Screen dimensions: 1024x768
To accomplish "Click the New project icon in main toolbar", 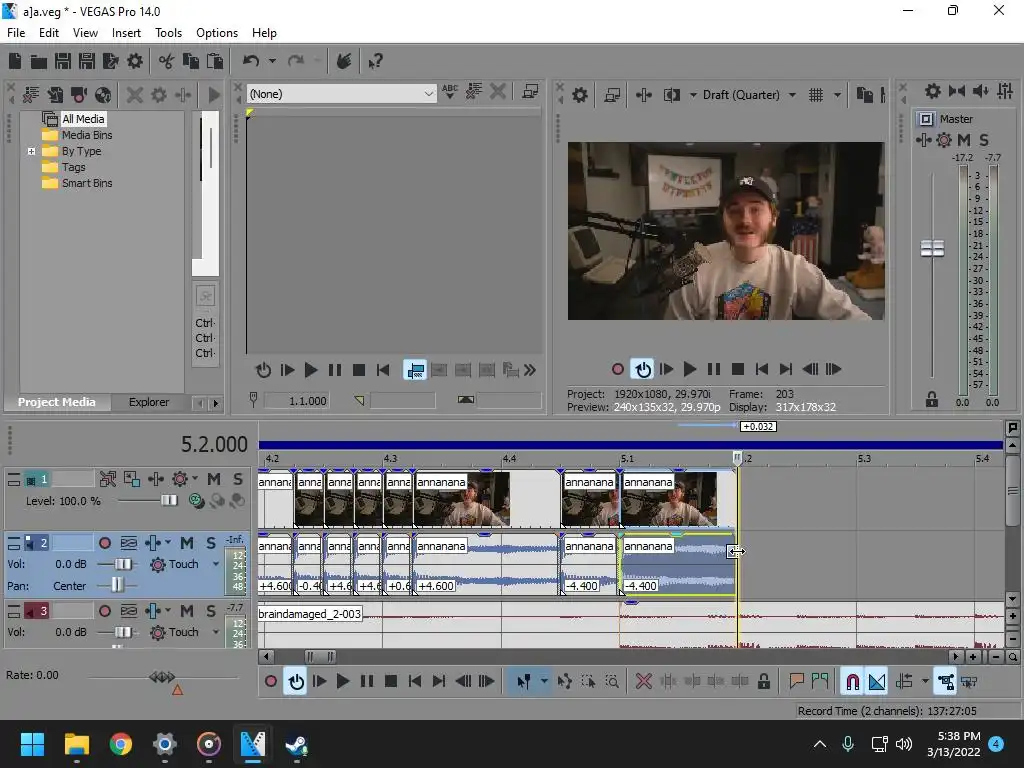I will [15, 61].
